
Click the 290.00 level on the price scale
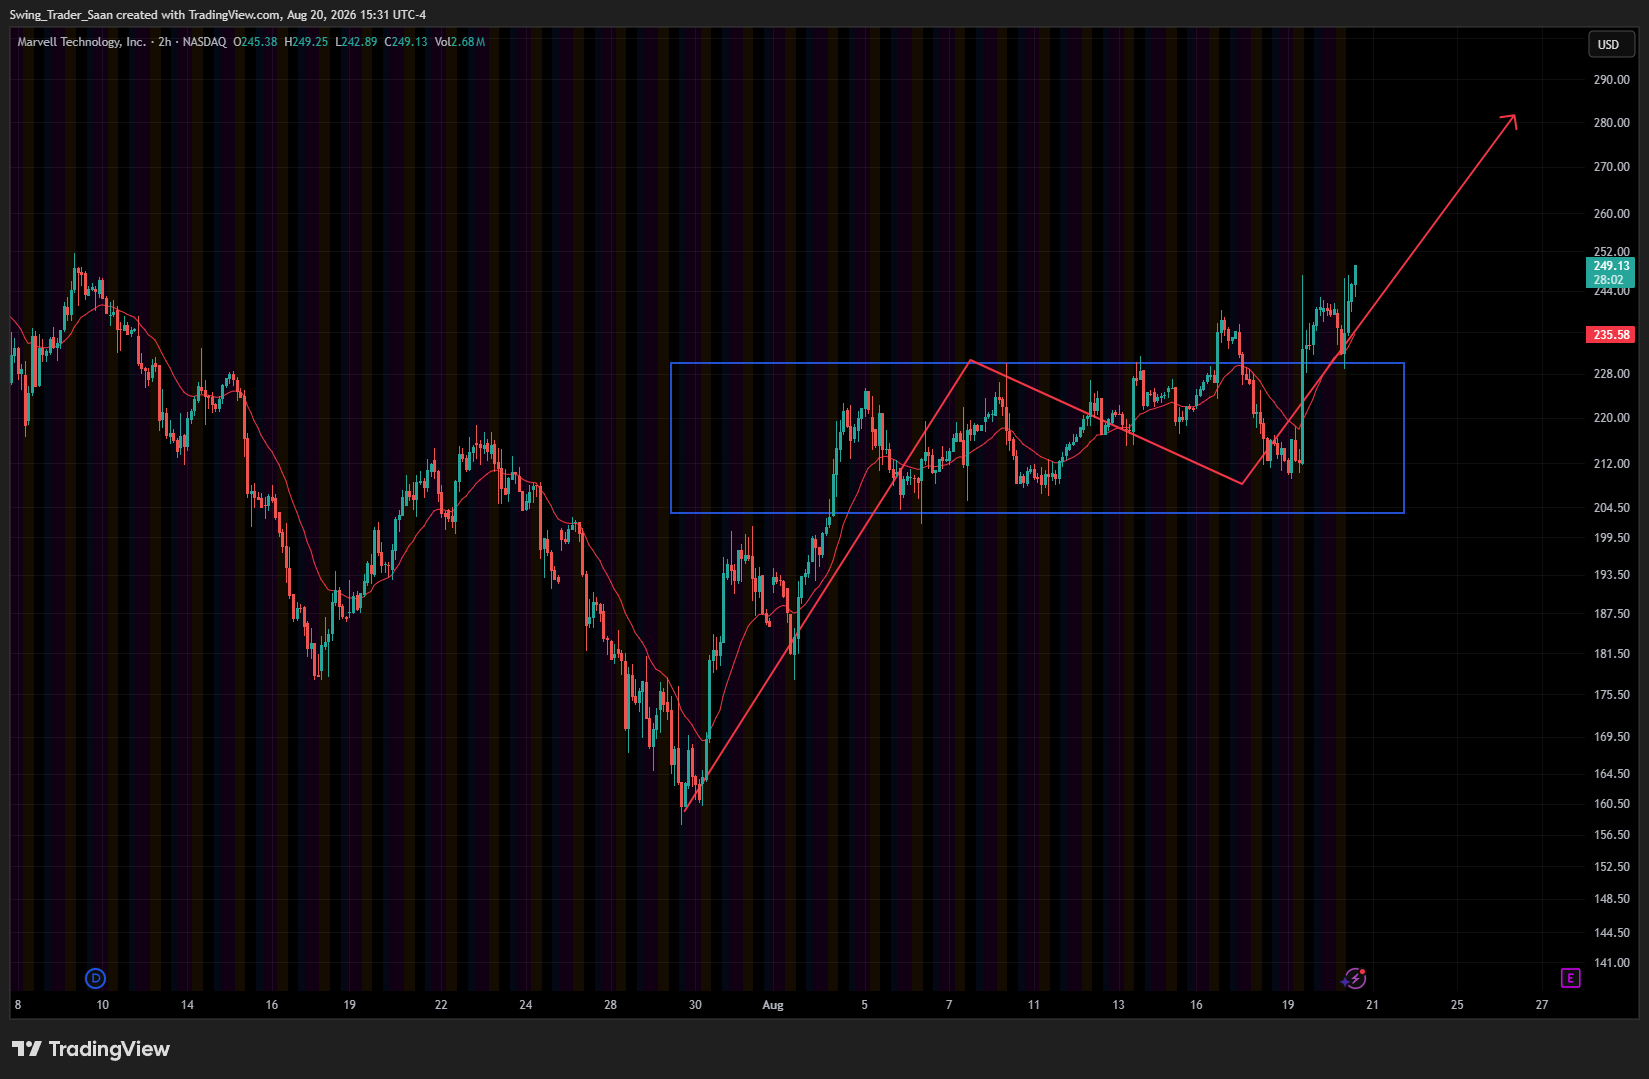1611,80
